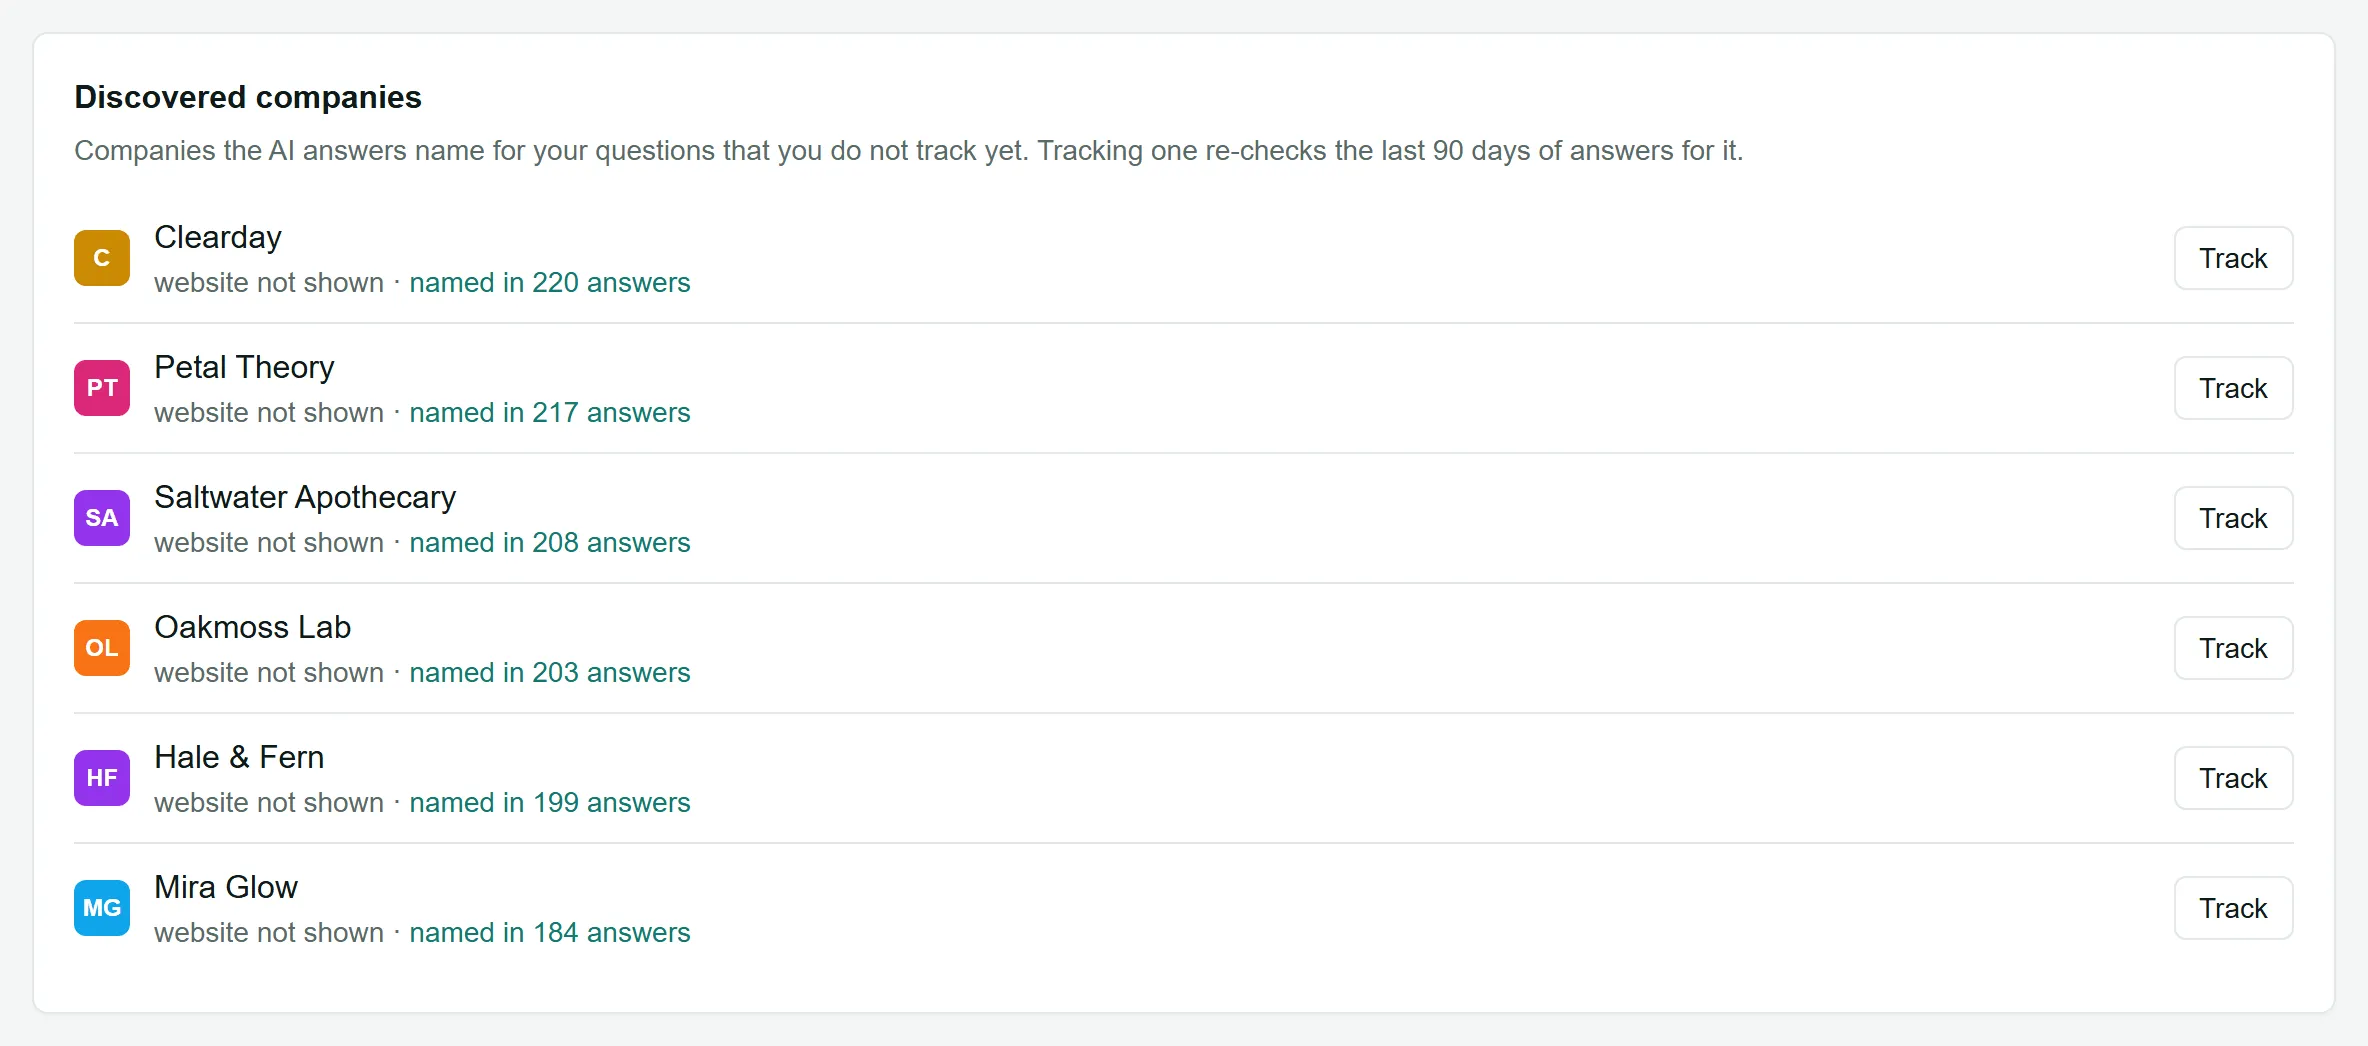Click "website not shown" under Clearday
This screenshot has width=2368, height=1046.
(269, 283)
